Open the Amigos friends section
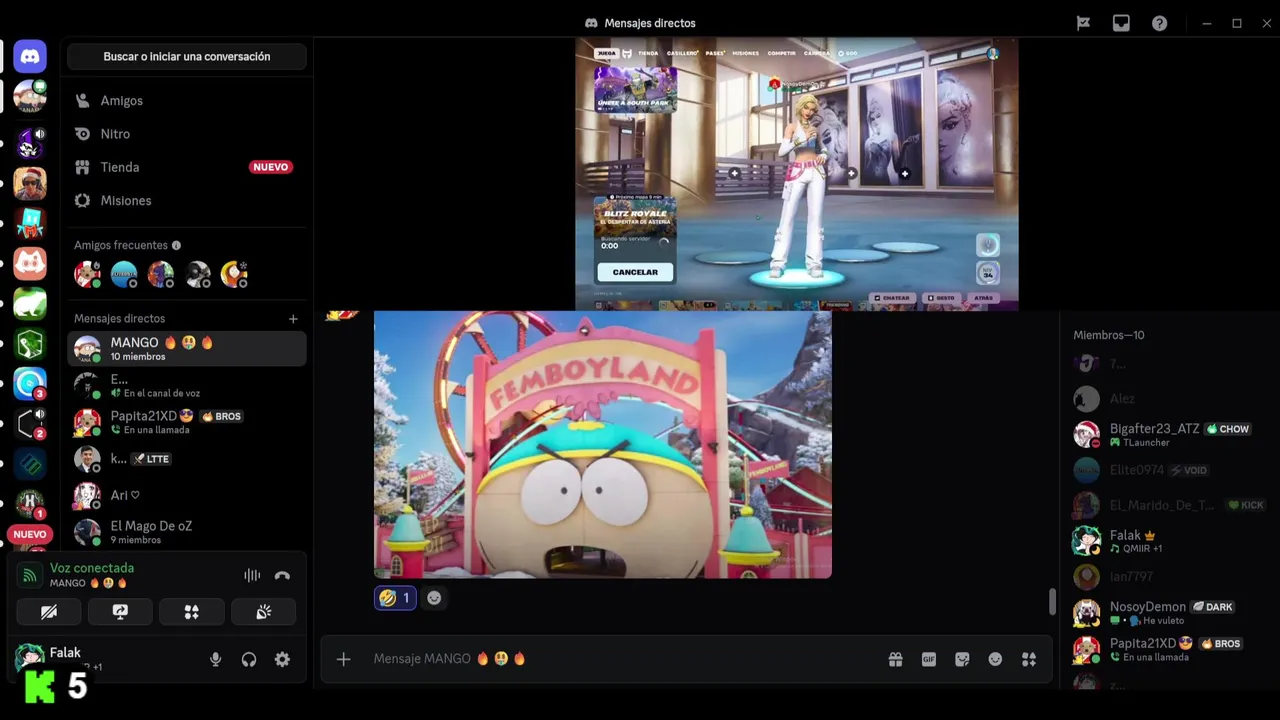 tap(187, 101)
